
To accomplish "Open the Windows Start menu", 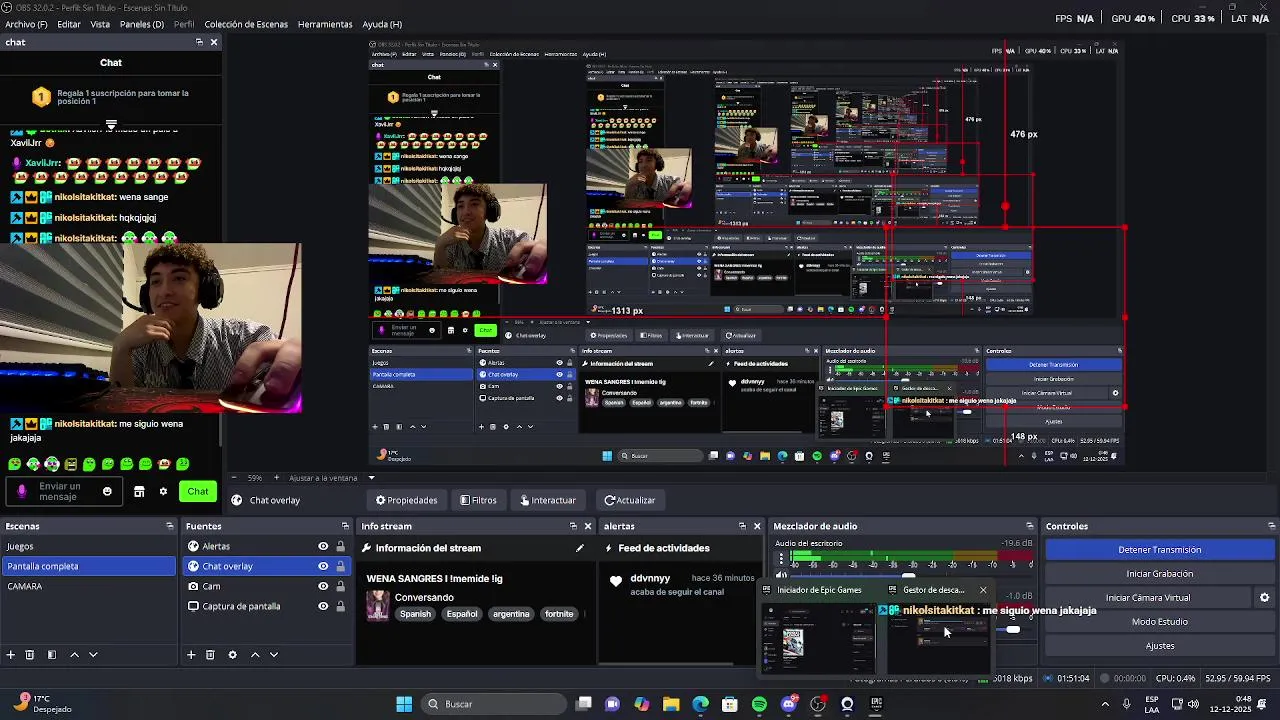I will click(x=404, y=704).
